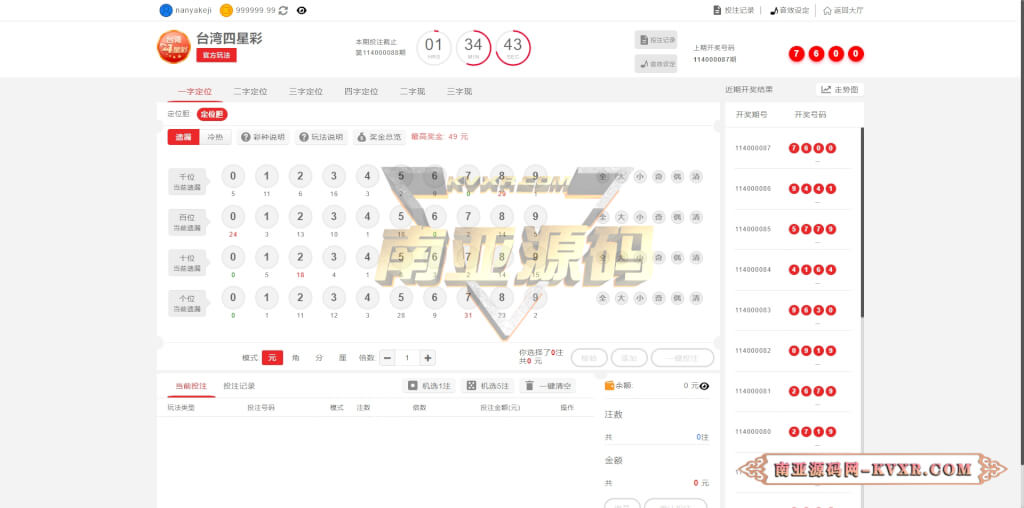Image resolution: width=1024 pixels, height=508 pixels.
Task: Decrease the multiplier with minus button
Action: pos(387,358)
